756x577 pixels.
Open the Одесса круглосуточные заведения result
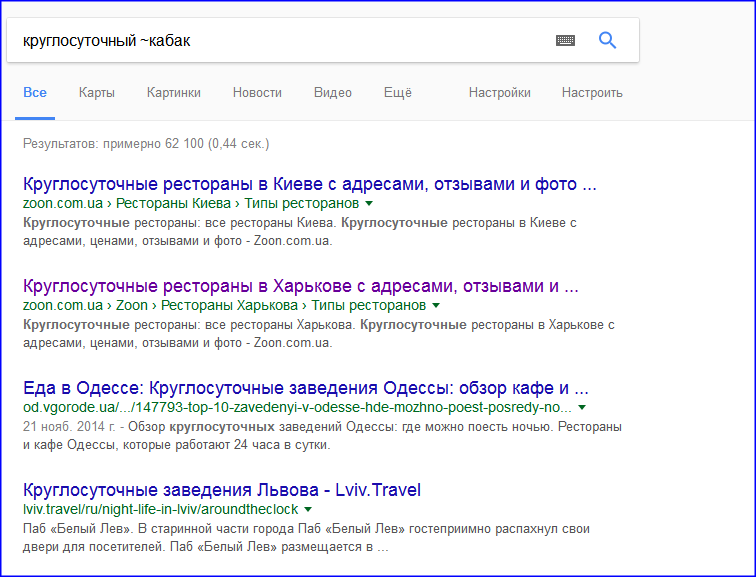(305, 388)
